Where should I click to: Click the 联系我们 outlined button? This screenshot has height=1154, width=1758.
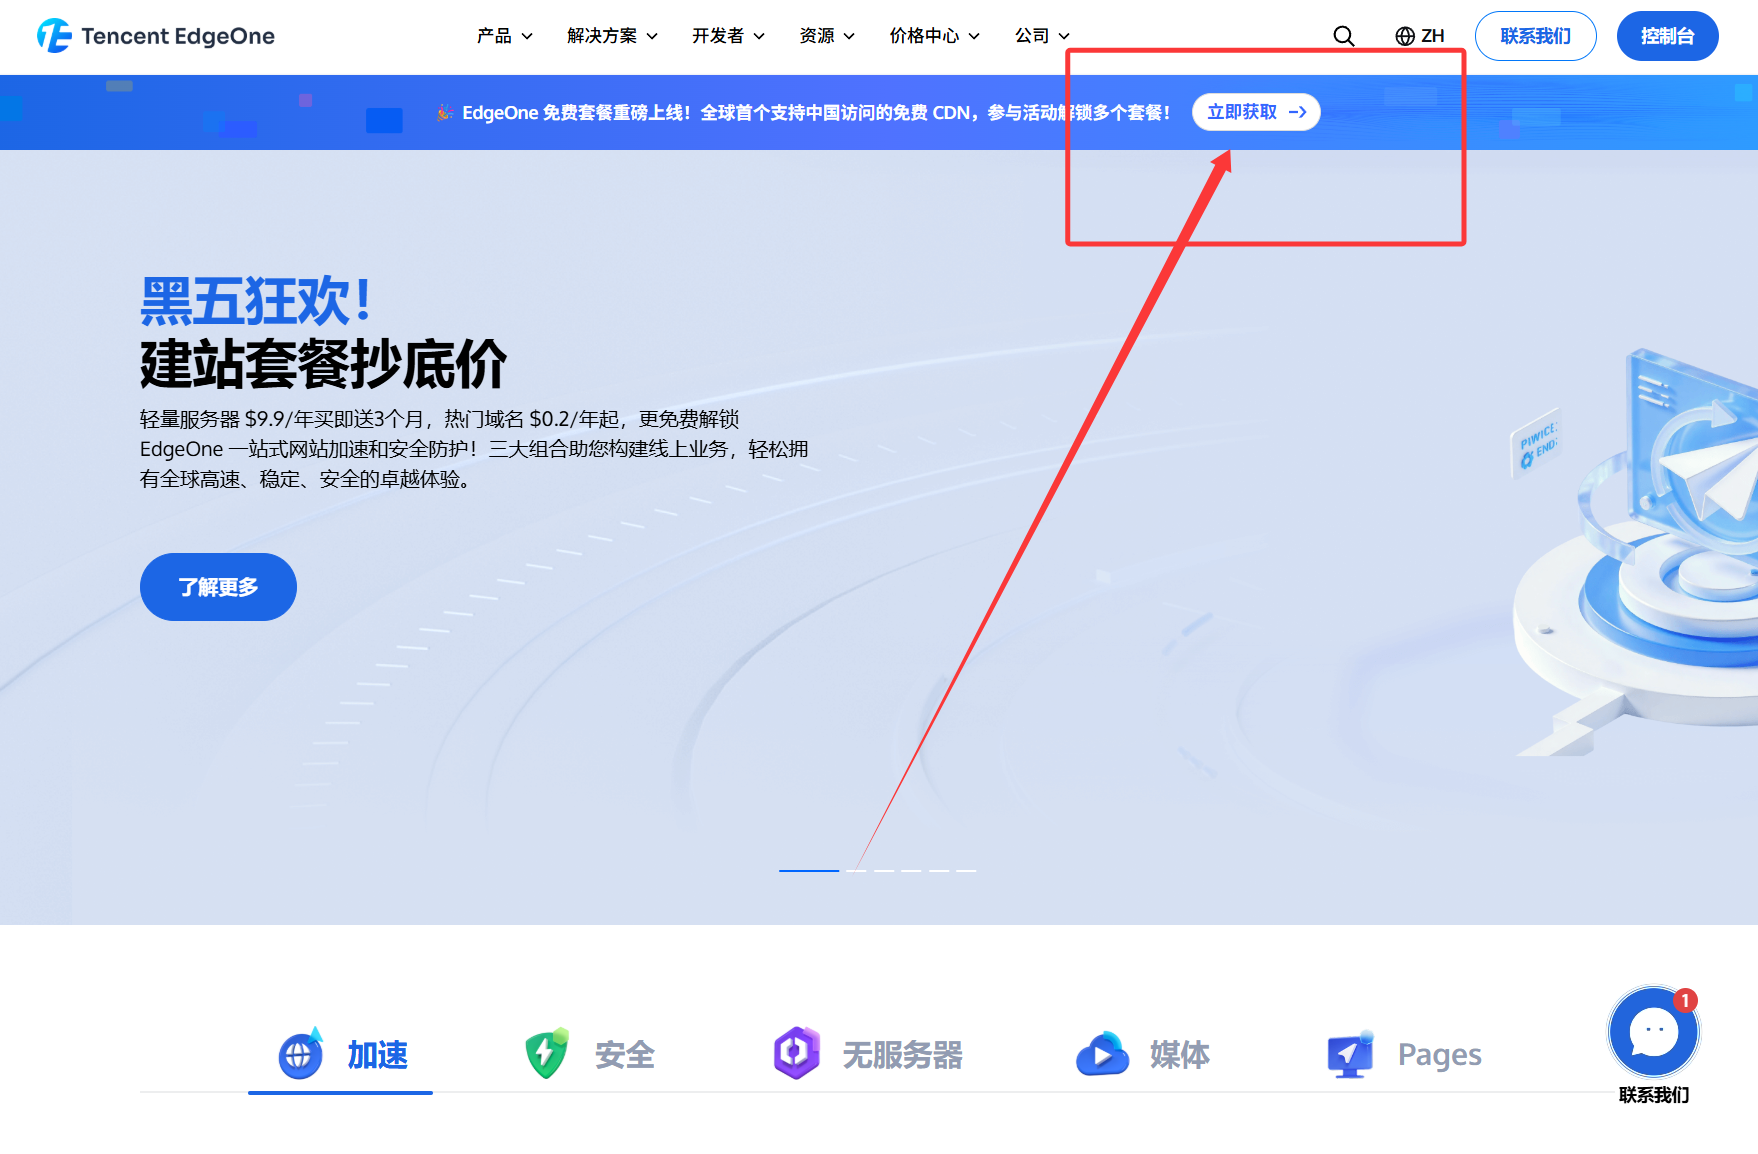pyautogui.click(x=1535, y=36)
